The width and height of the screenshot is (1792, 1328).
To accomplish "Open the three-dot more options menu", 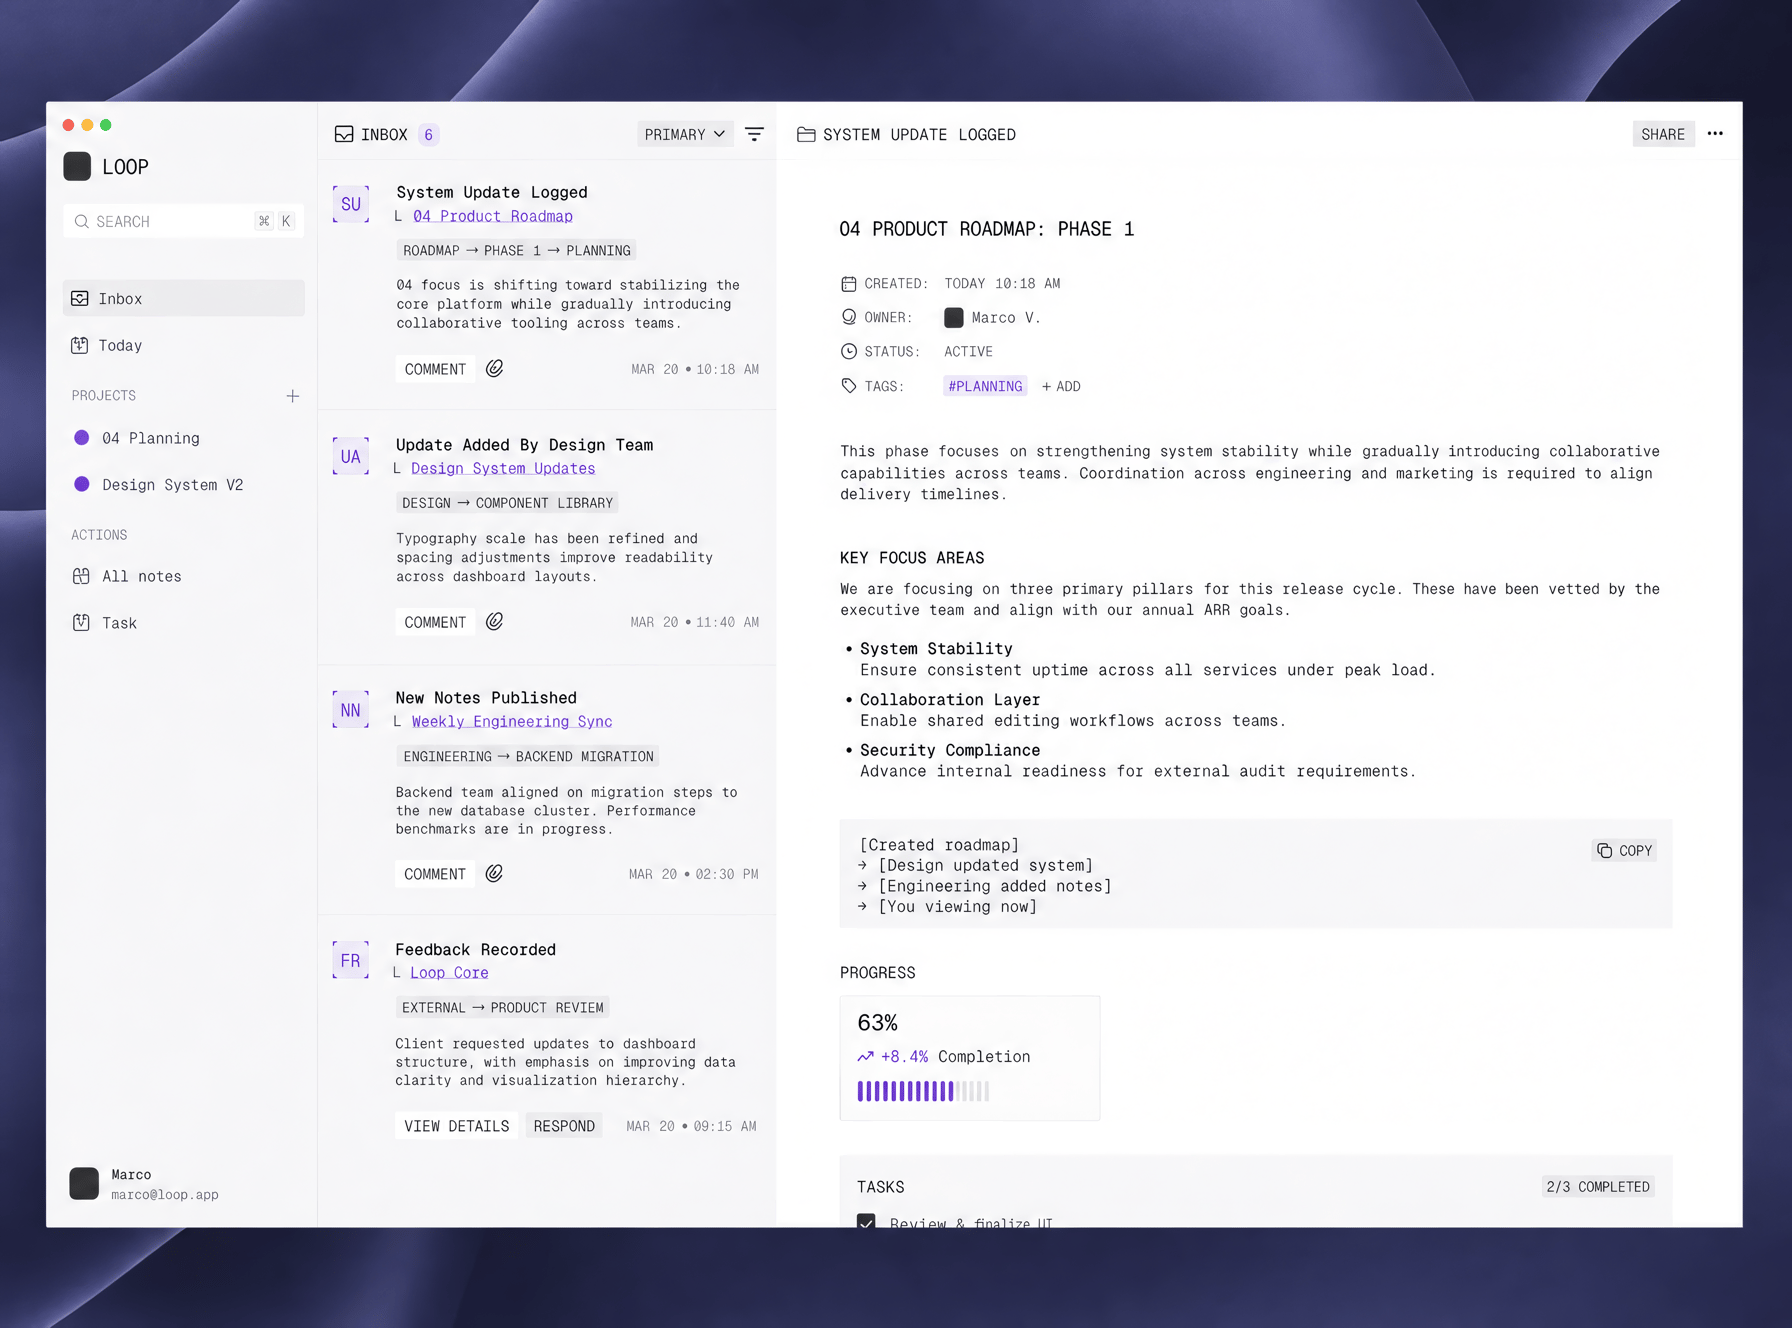I will (x=1715, y=133).
